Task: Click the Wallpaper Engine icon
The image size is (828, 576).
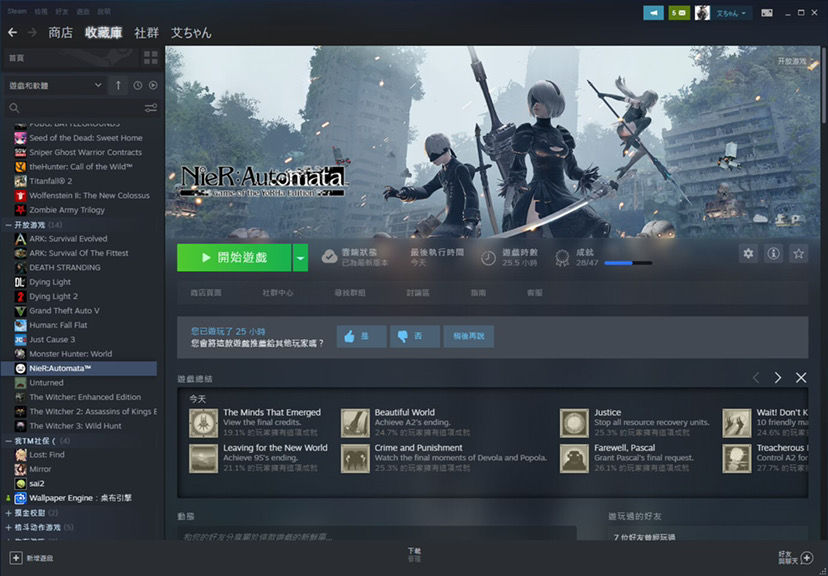Action: [20, 498]
